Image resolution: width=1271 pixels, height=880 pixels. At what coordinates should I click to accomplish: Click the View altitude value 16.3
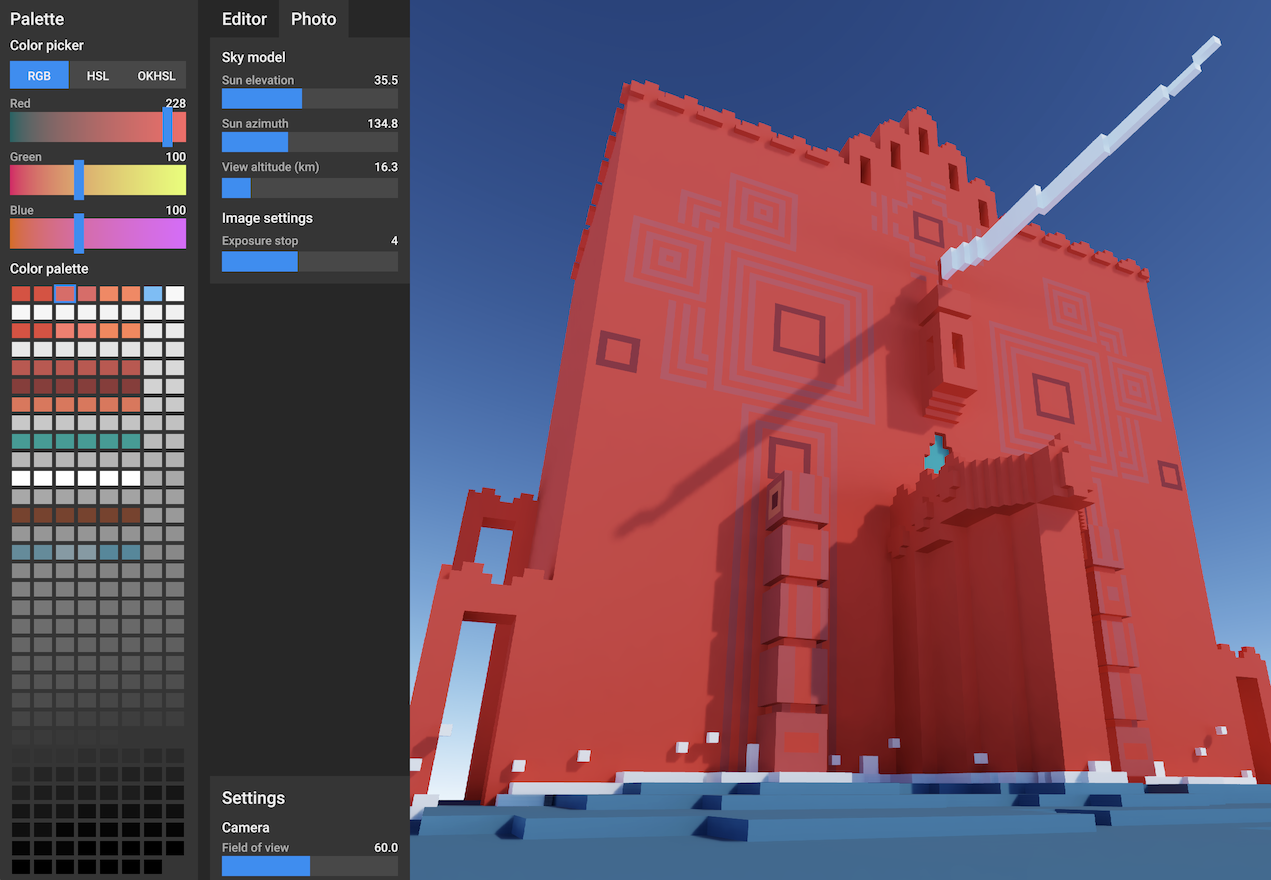point(386,167)
